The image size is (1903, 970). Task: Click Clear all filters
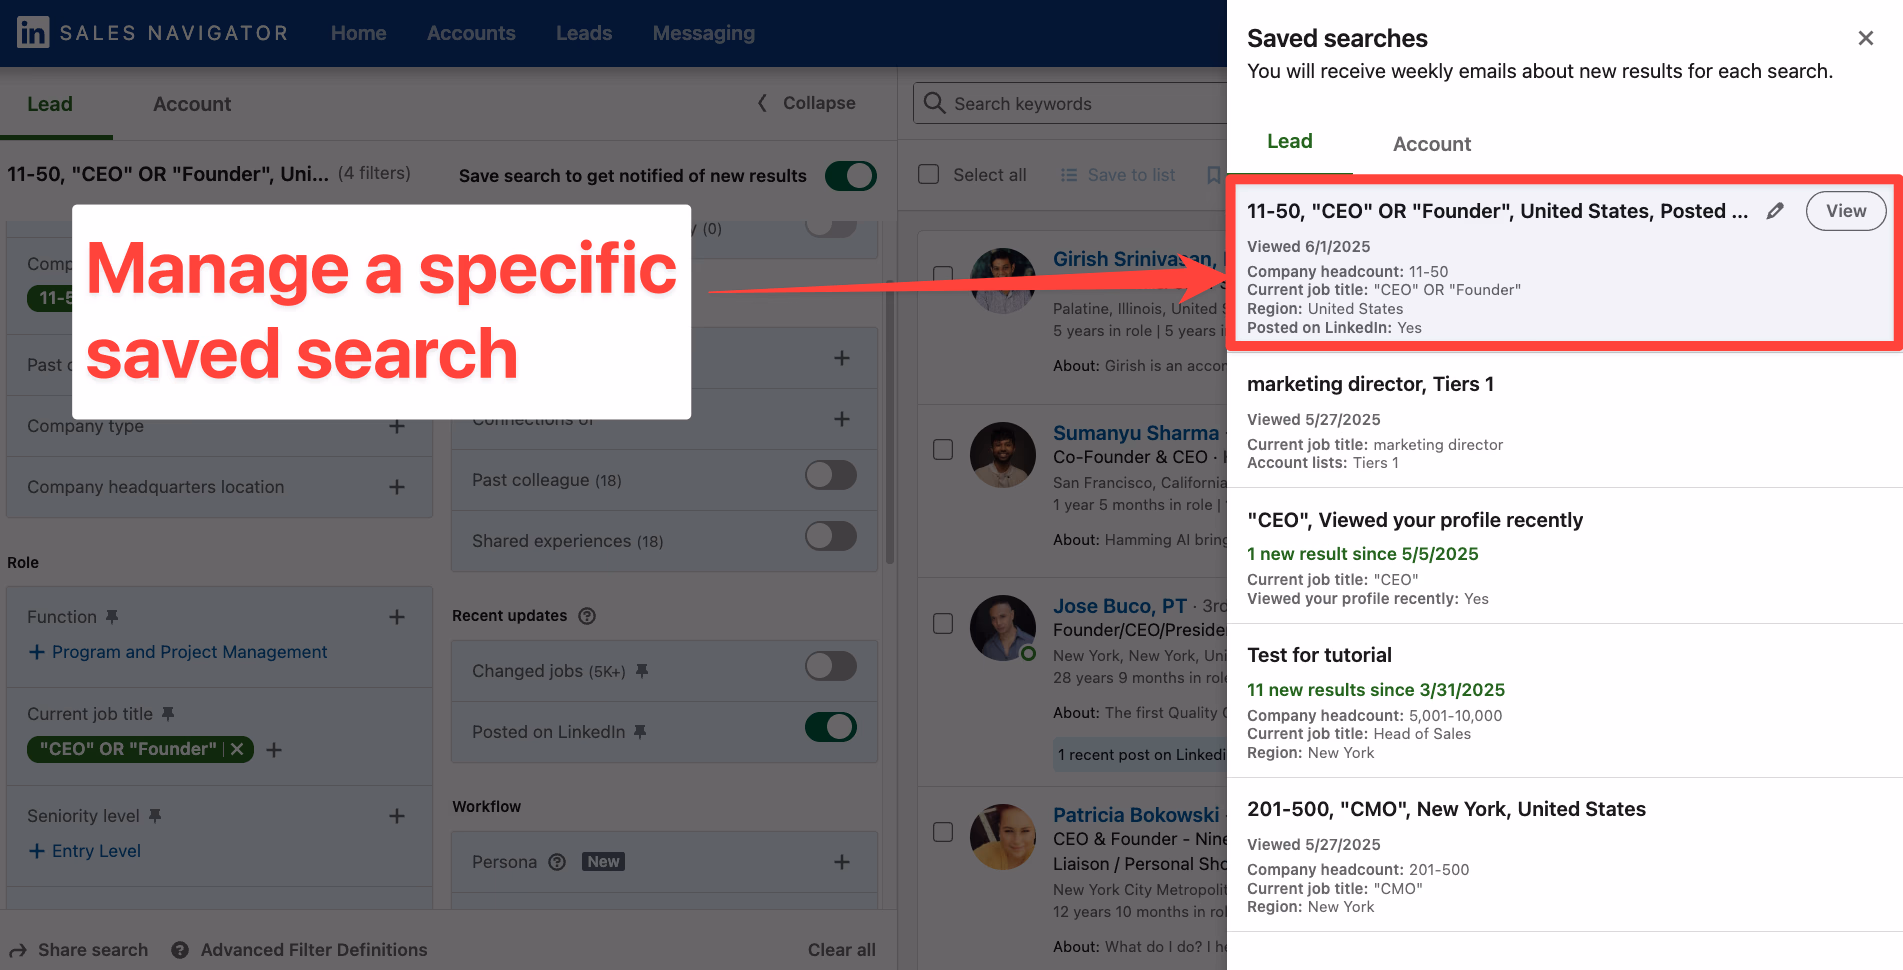841,950
